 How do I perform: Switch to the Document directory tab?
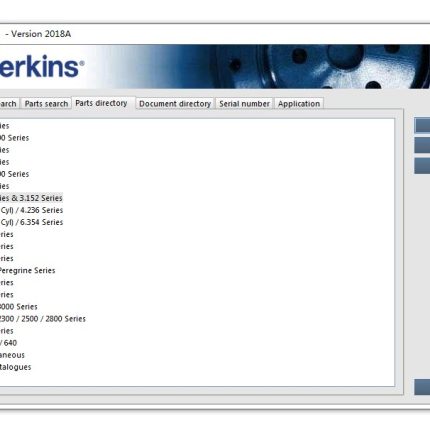[x=175, y=104]
